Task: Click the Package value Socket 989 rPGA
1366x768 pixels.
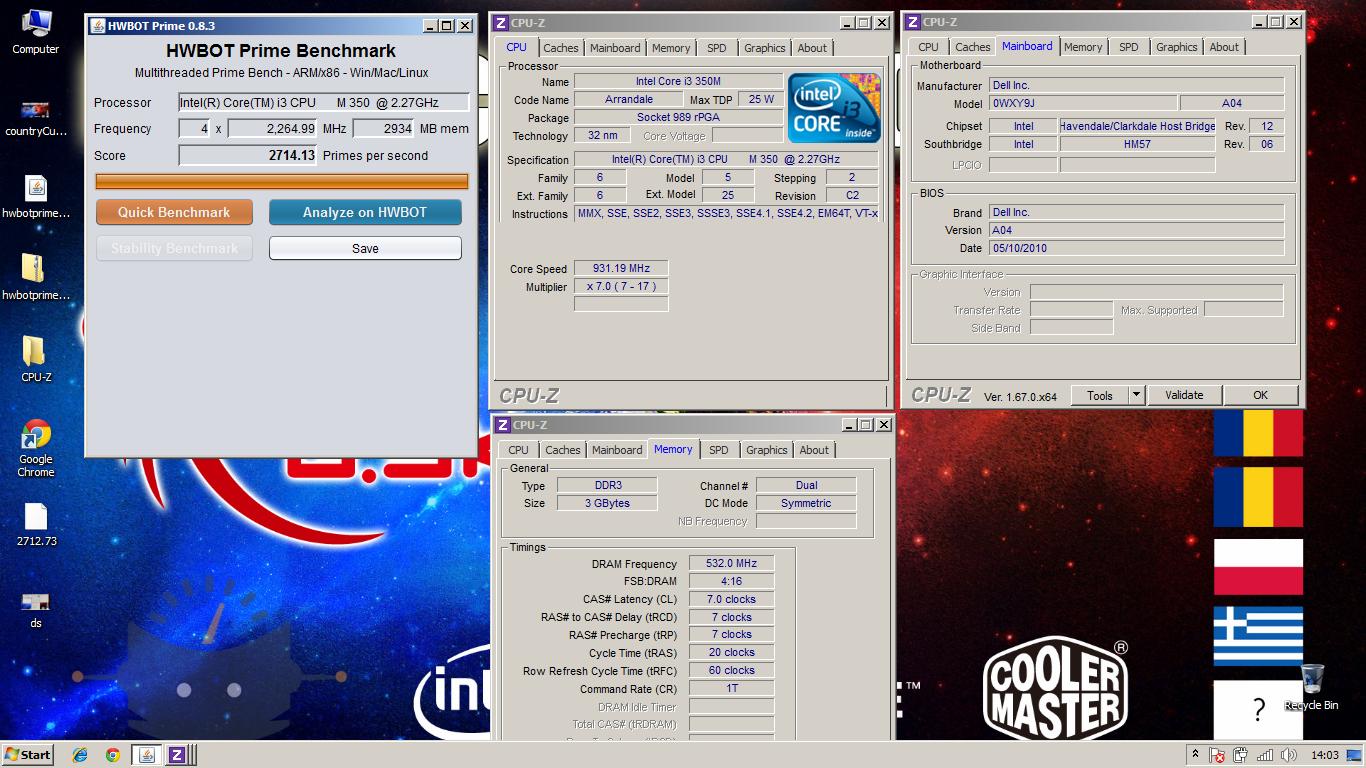Action: 679,117
